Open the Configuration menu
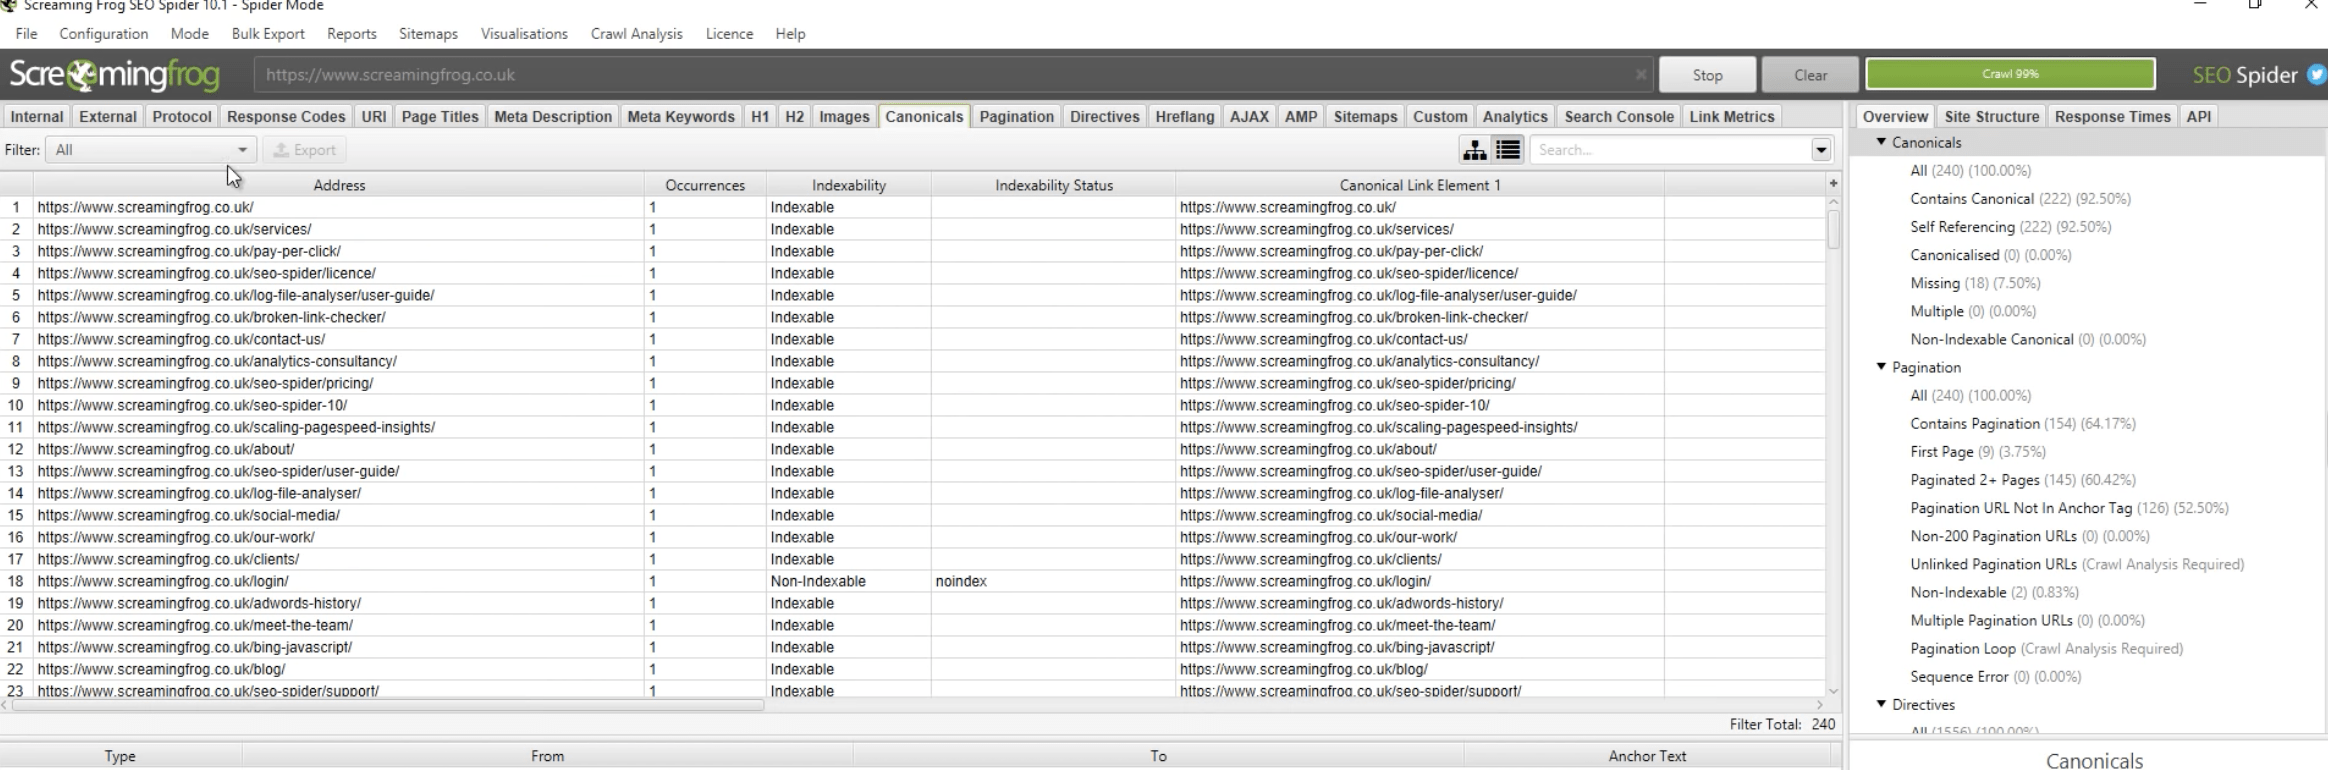Screen dimensions: 2328x770 coord(104,33)
